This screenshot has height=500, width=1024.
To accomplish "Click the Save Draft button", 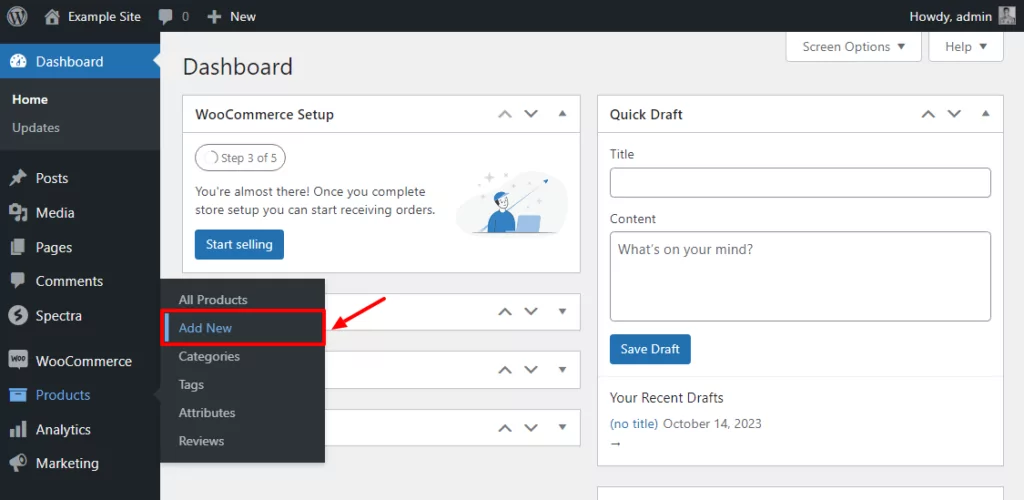I will click(x=650, y=349).
